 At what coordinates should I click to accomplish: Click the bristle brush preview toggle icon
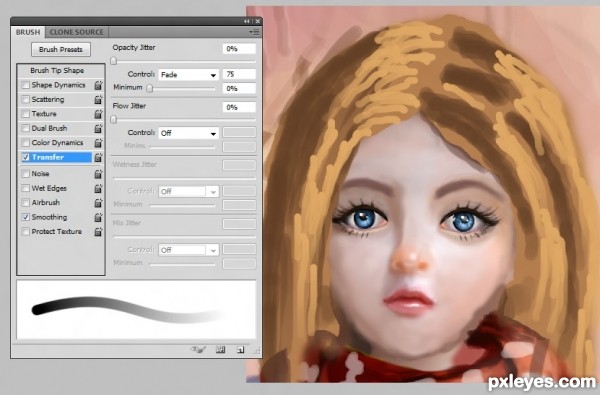[x=199, y=349]
